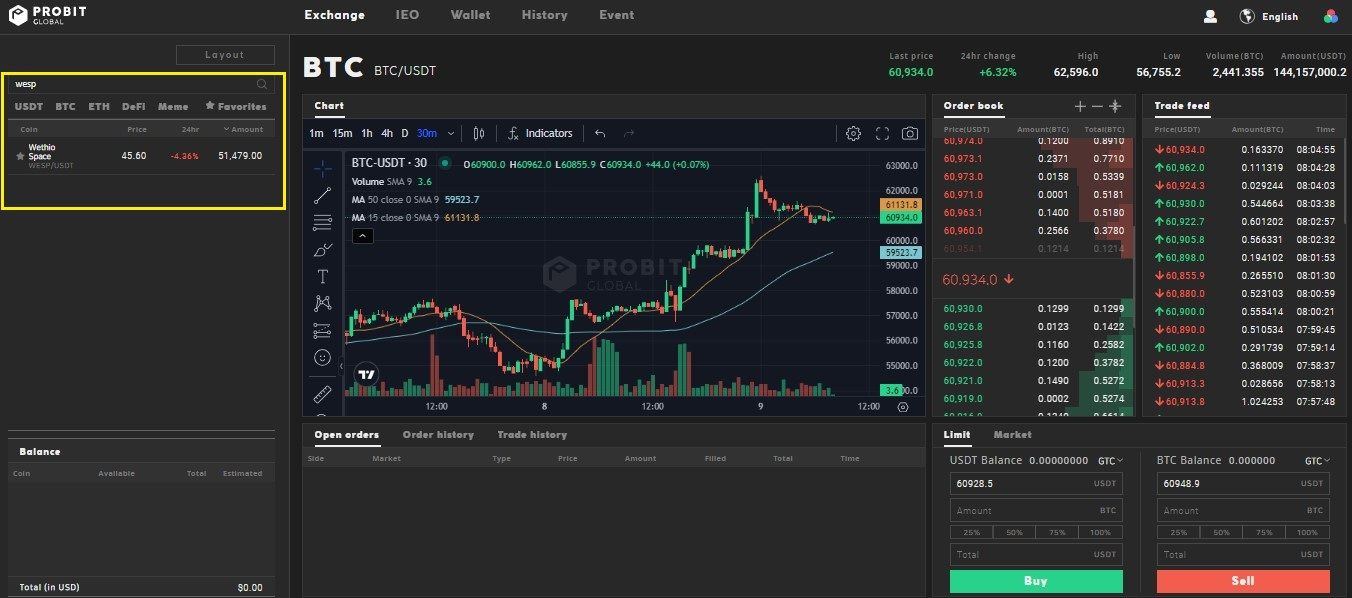This screenshot has height=598, width=1352.
Task: Click the coin search magnifier icon
Action: click(x=262, y=84)
